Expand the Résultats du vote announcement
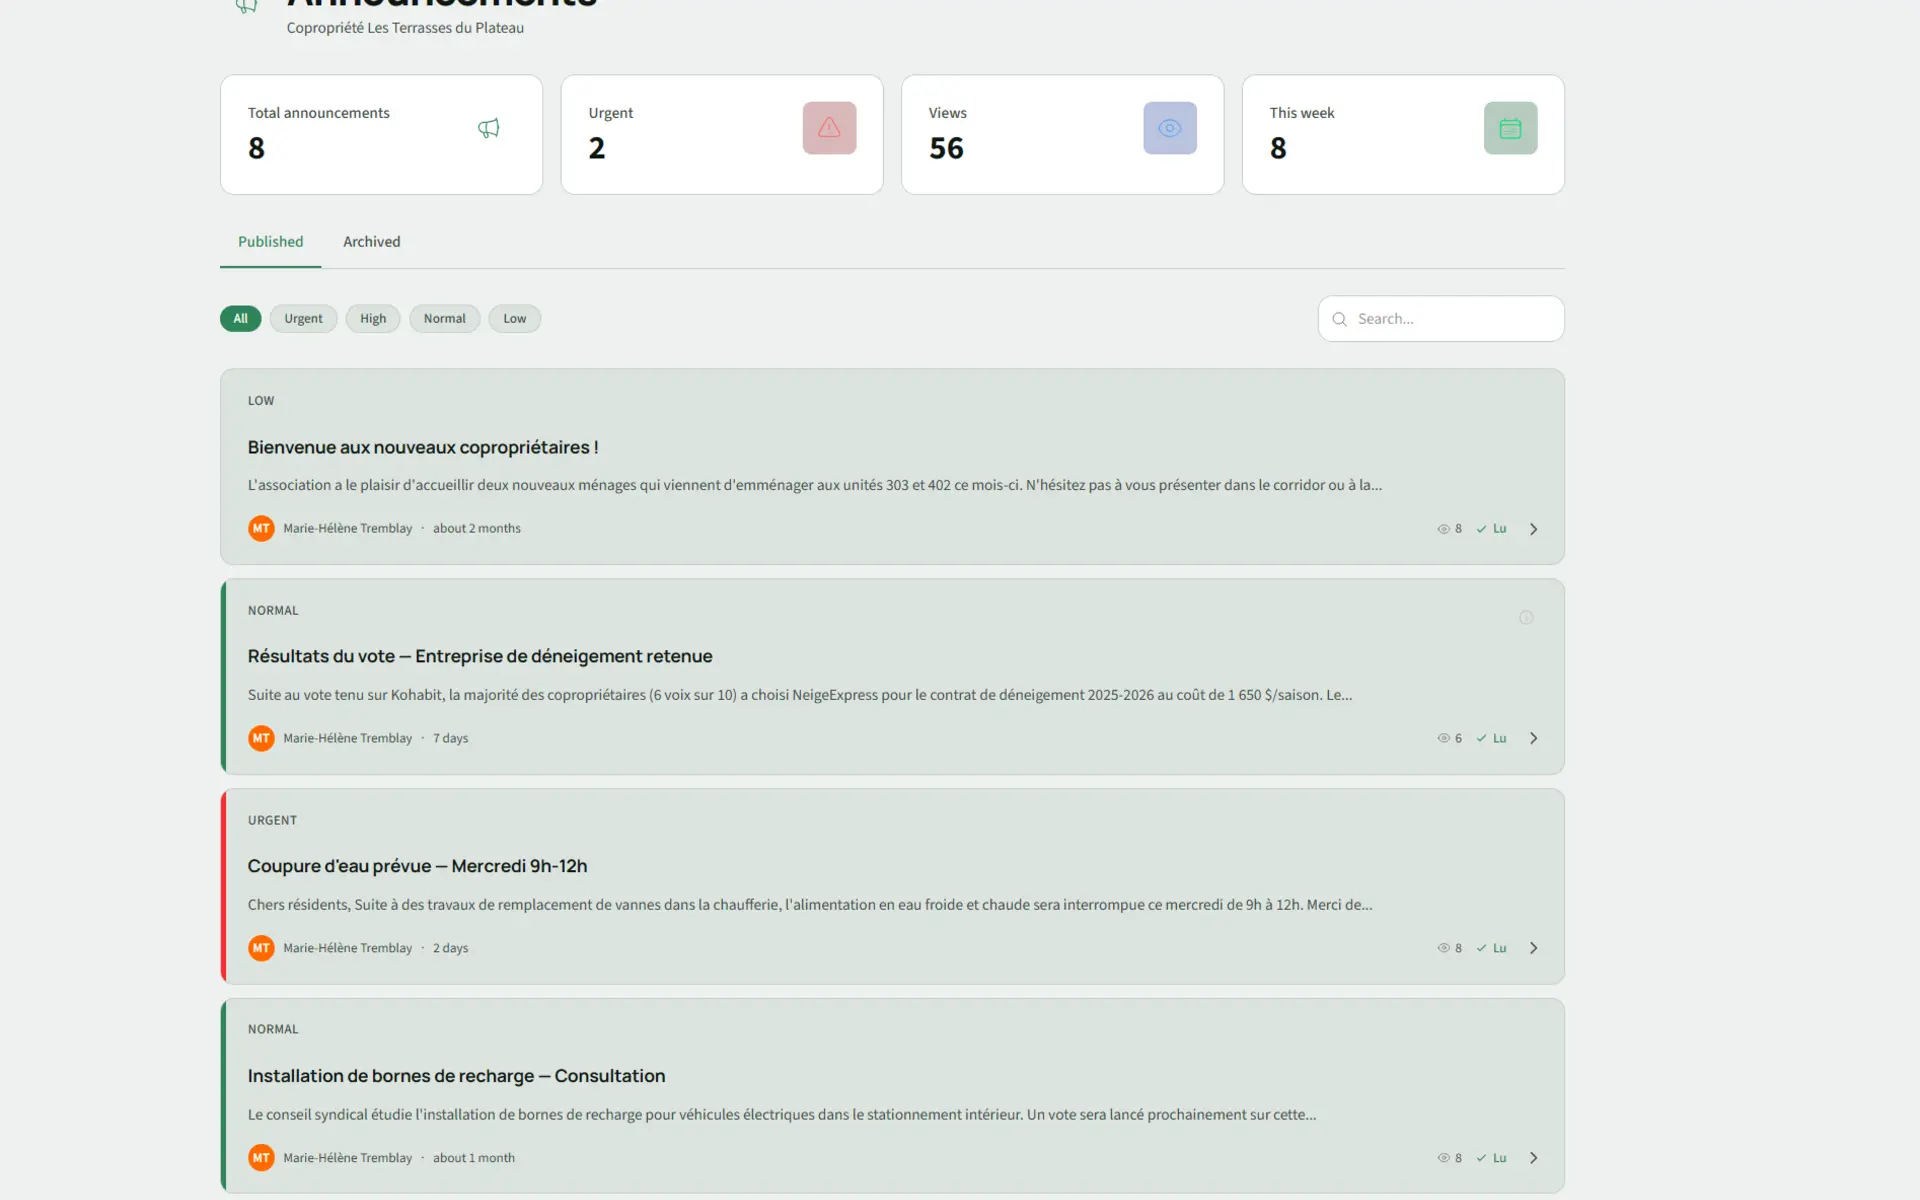This screenshot has height=1200, width=1920. point(1533,738)
